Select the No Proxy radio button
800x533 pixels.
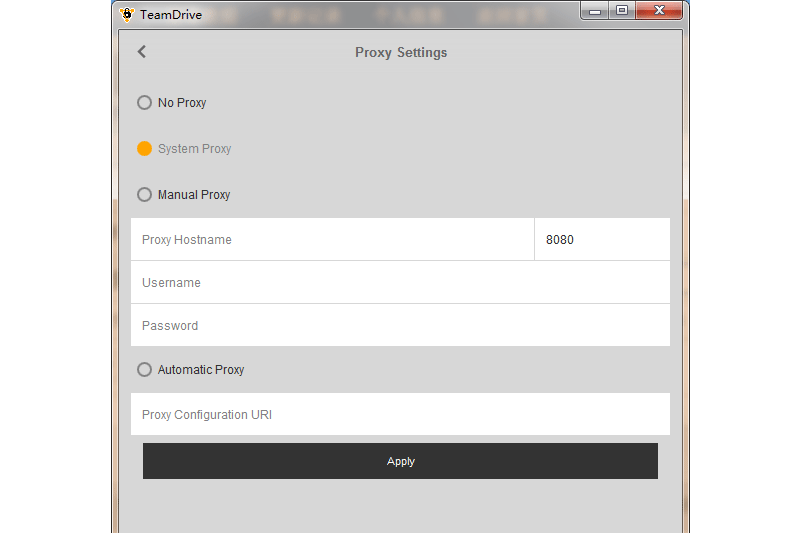pyautogui.click(x=144, y=103)
